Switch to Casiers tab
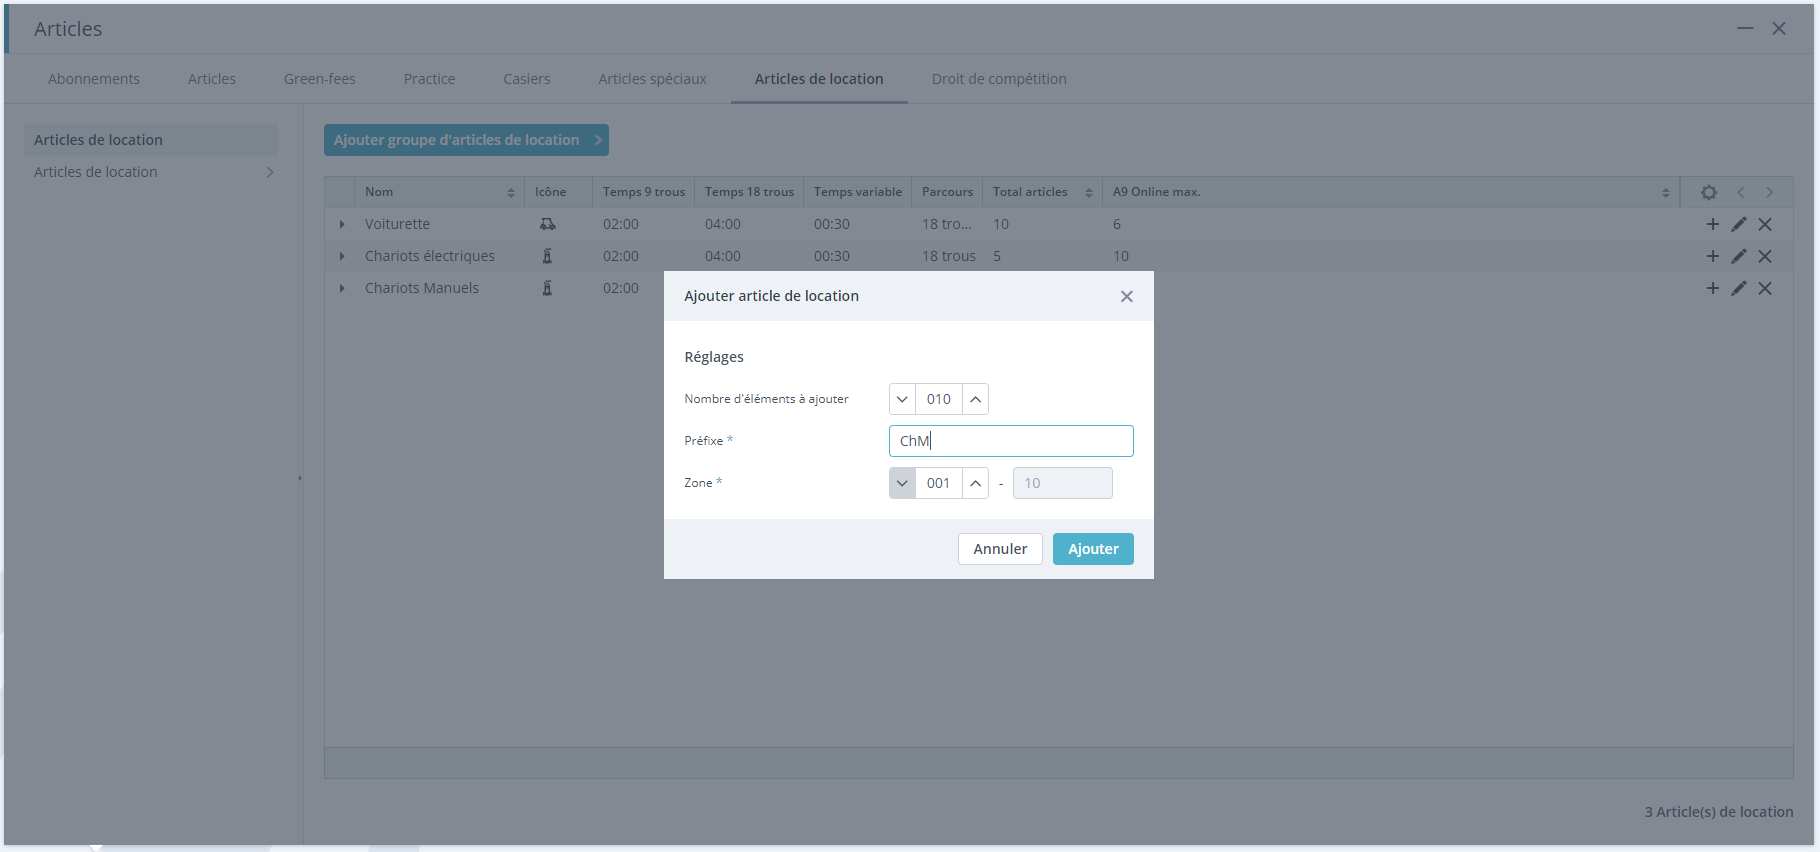1820x852 pixels. click(x=527, y=79)
